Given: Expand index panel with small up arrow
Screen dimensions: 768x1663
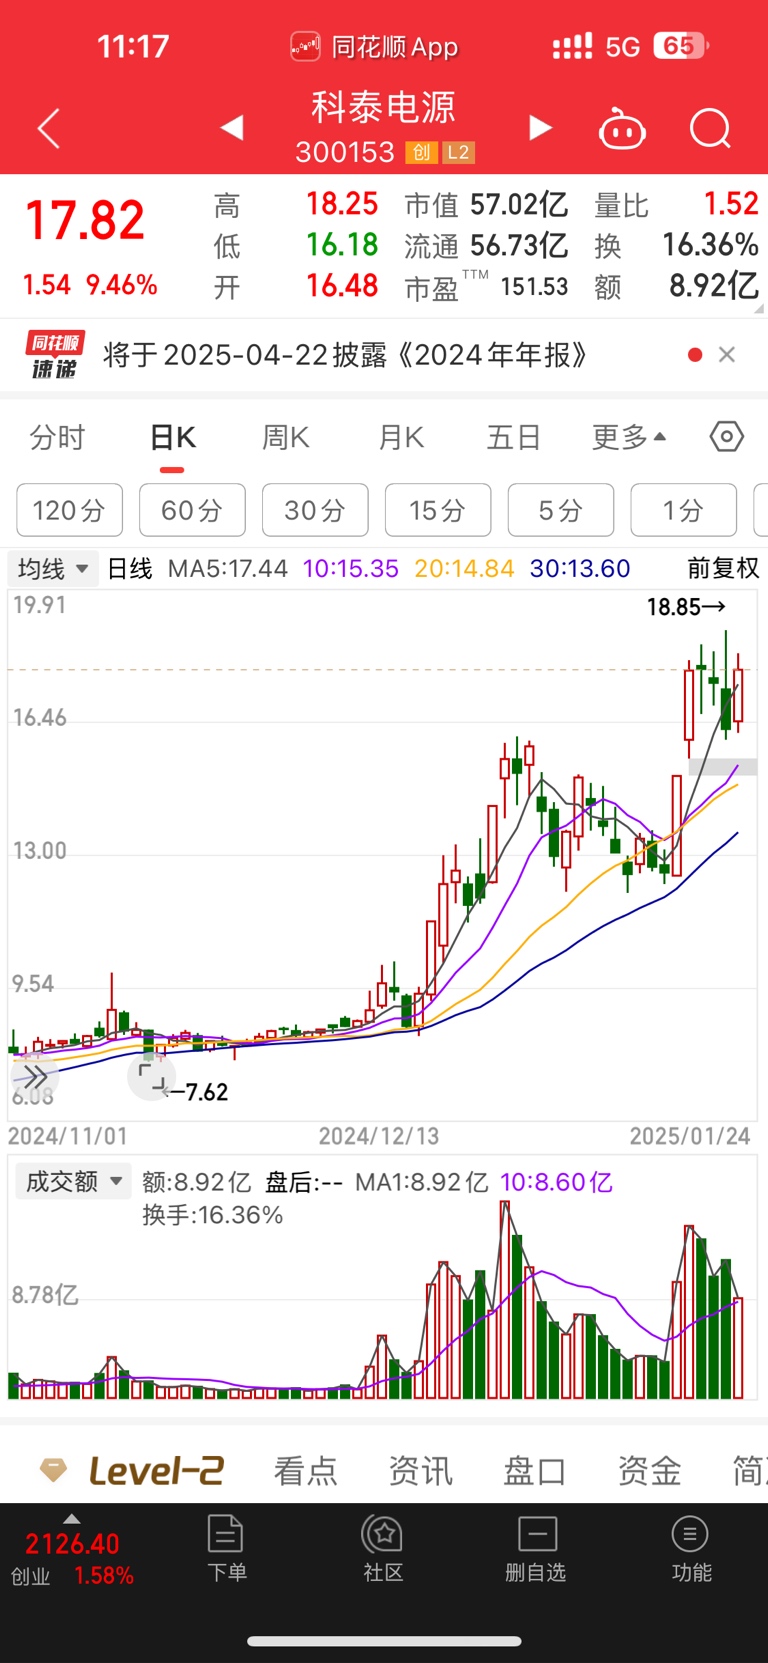Looking at the screenshot, I should click(x=71, y=1519).
